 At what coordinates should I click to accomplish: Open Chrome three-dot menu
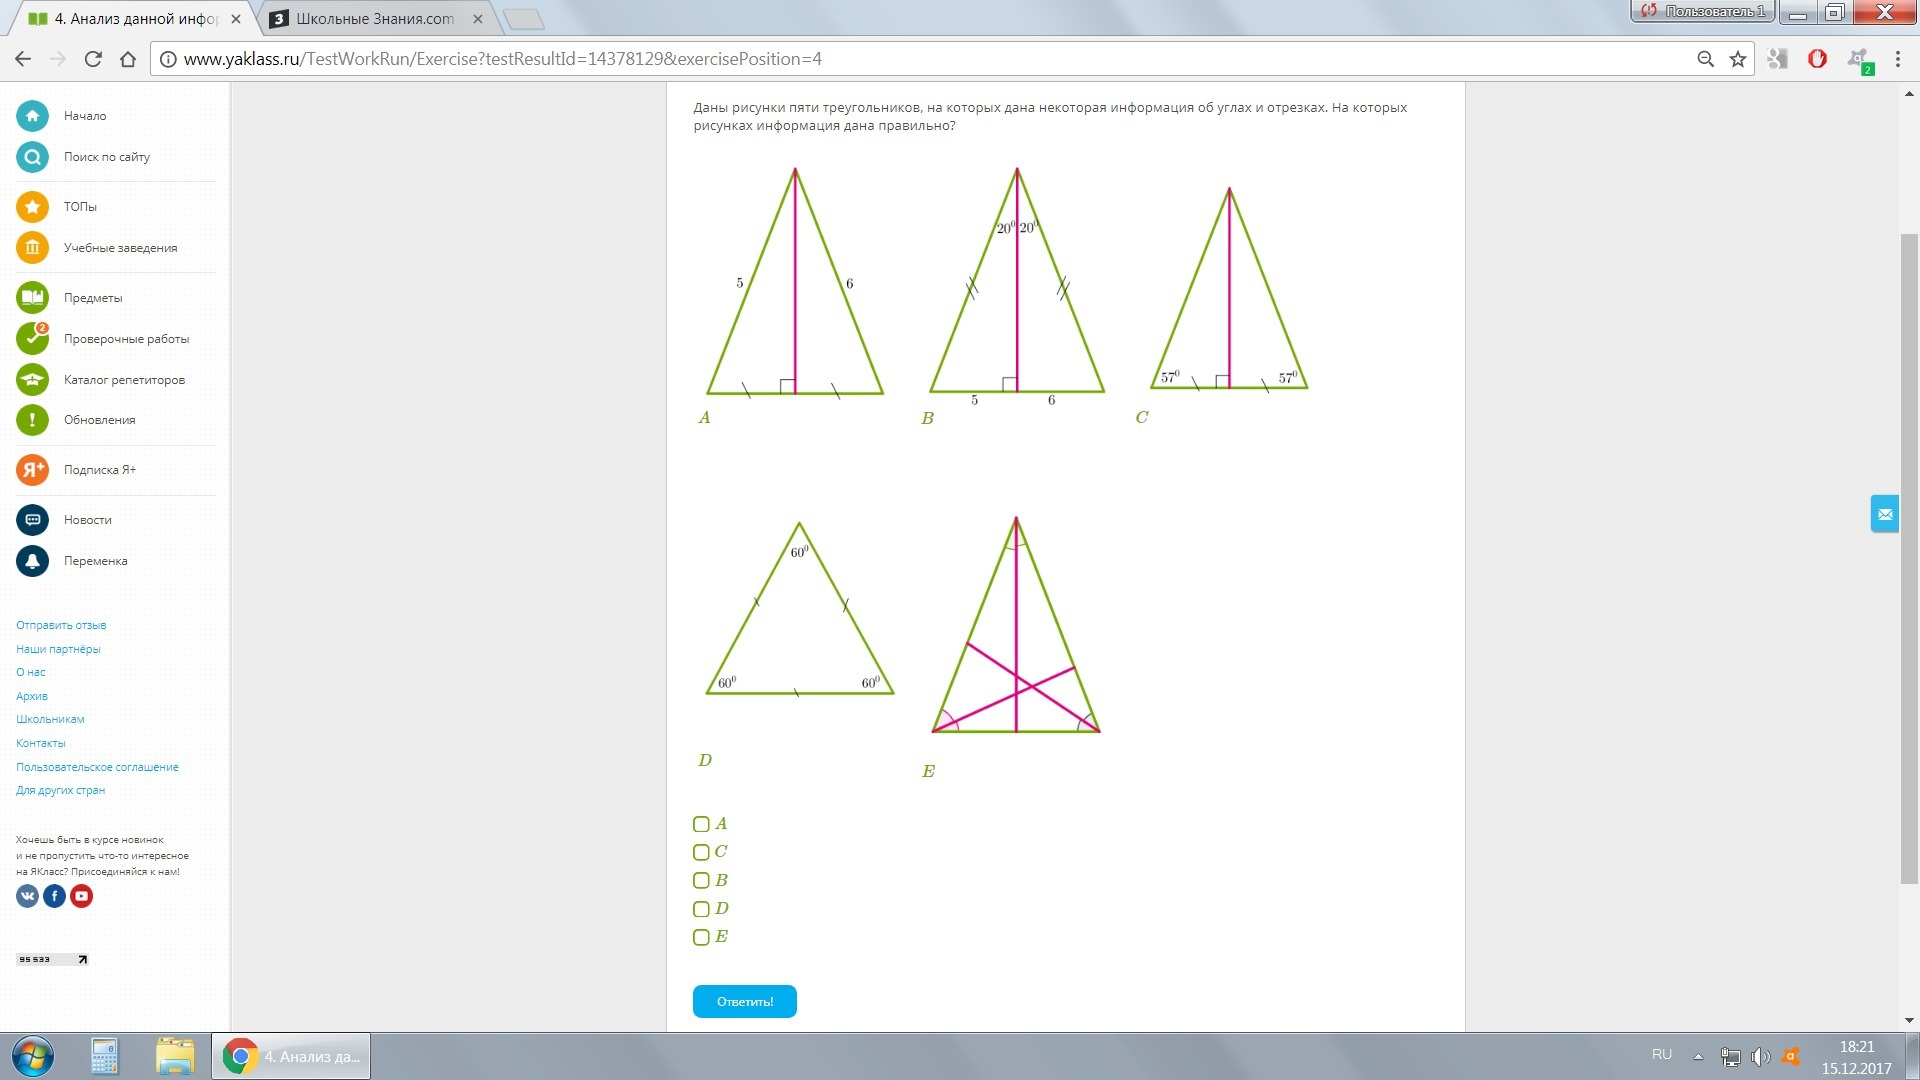pos(1897,59)
